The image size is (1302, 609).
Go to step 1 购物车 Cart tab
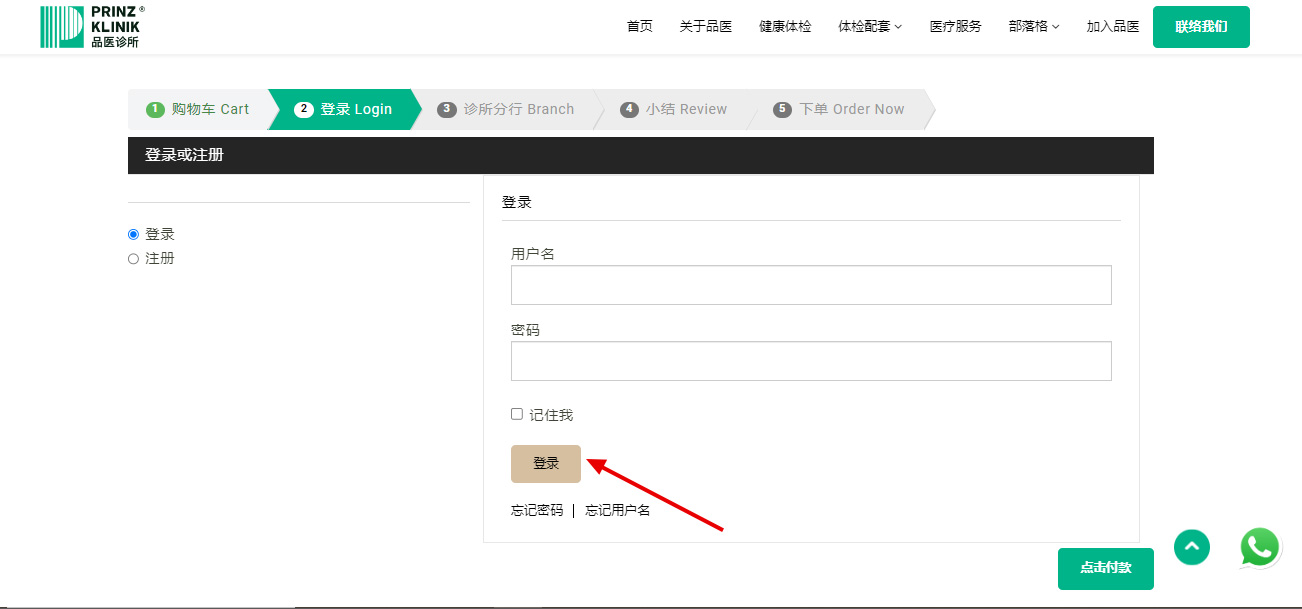point(198,109)
